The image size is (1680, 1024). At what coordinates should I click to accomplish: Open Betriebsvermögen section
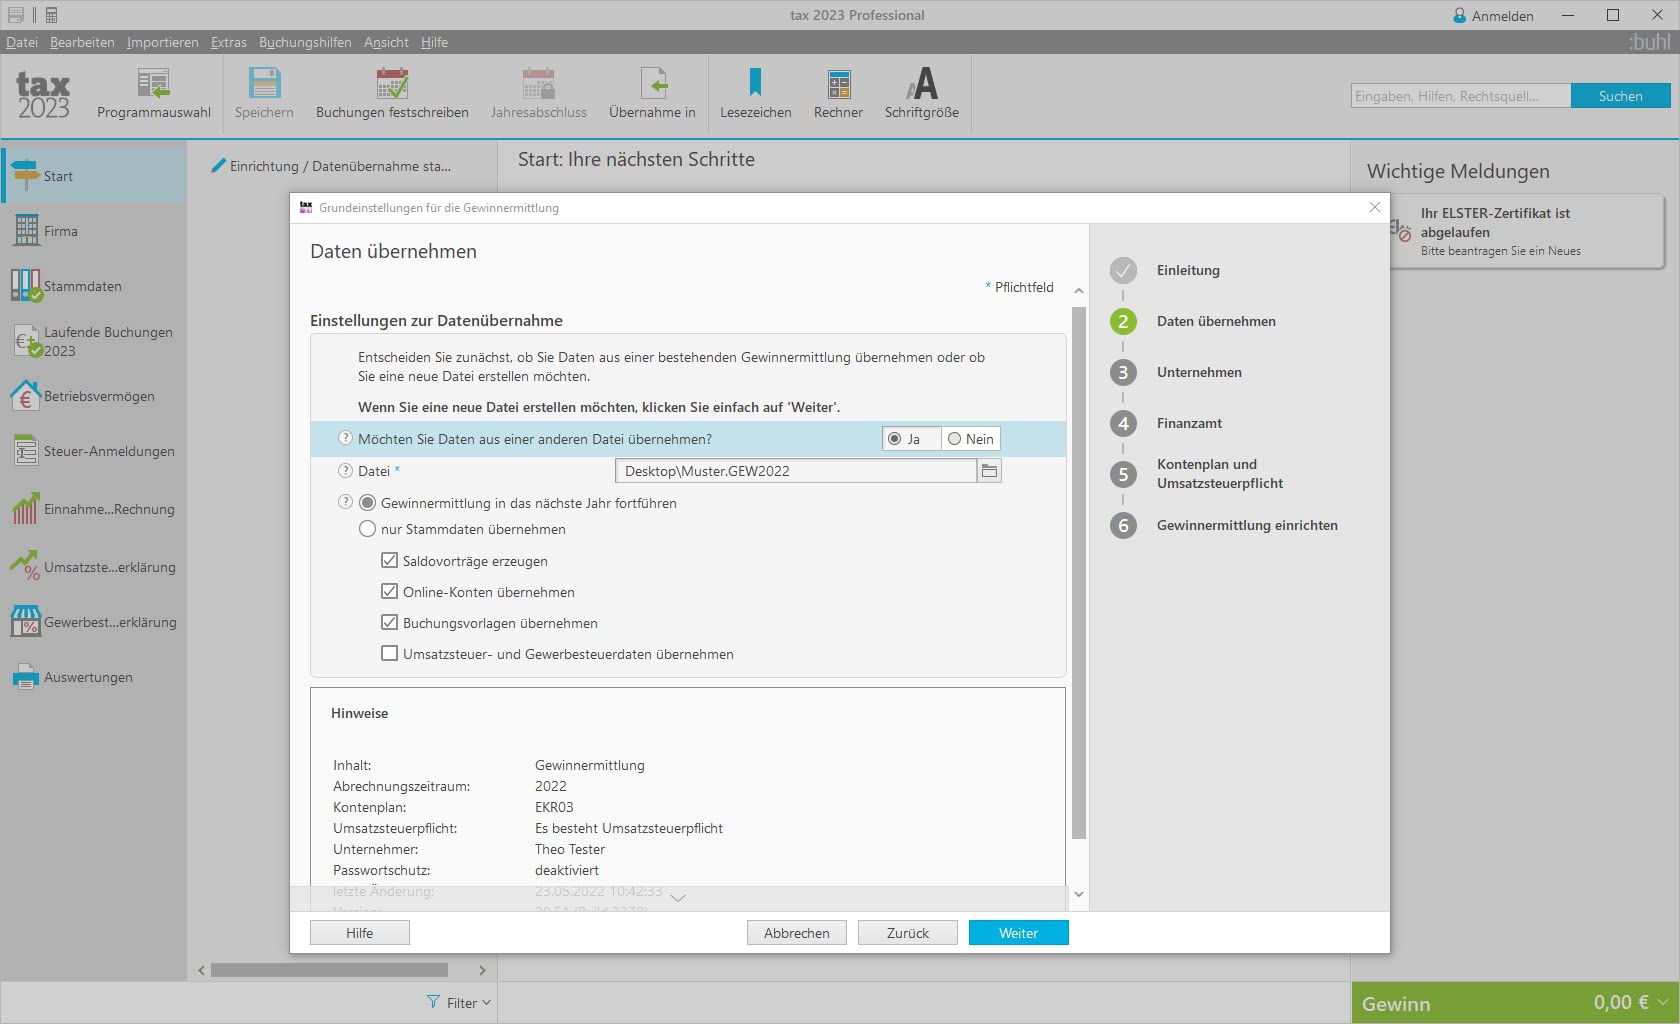(x=93, y=396)
